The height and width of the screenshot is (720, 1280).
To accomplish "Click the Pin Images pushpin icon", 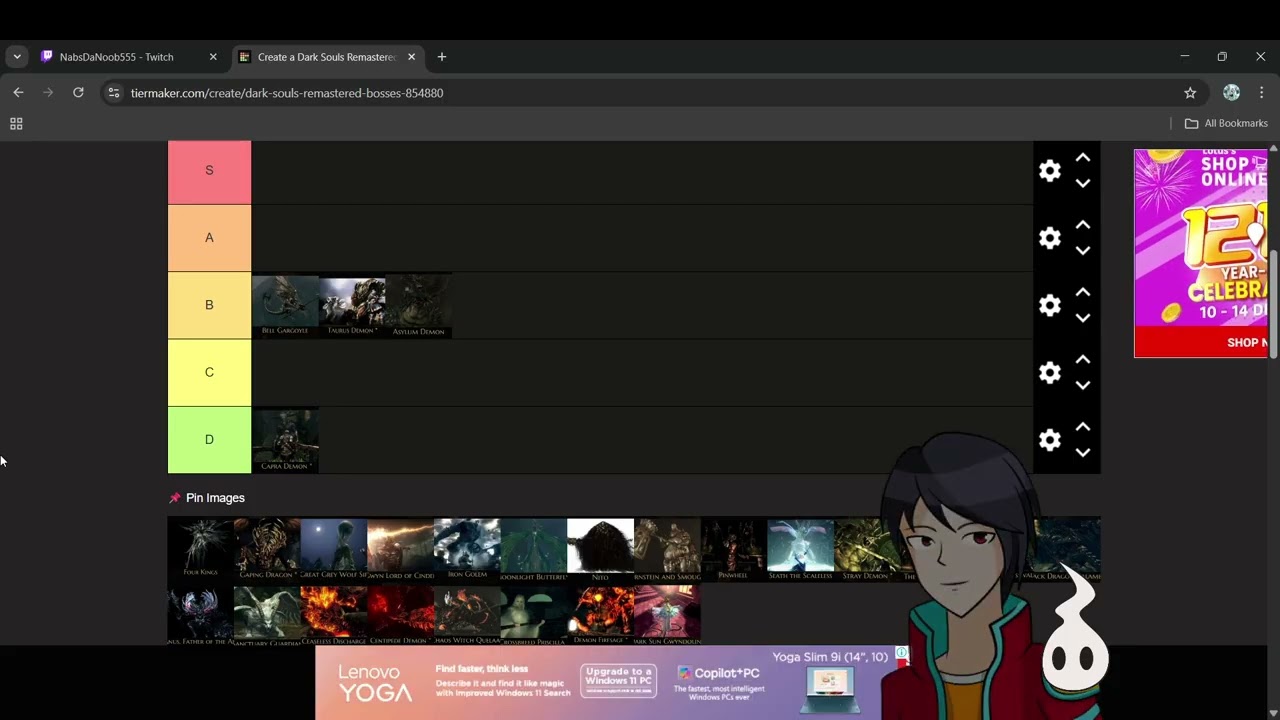I will [x=175, y=498].
